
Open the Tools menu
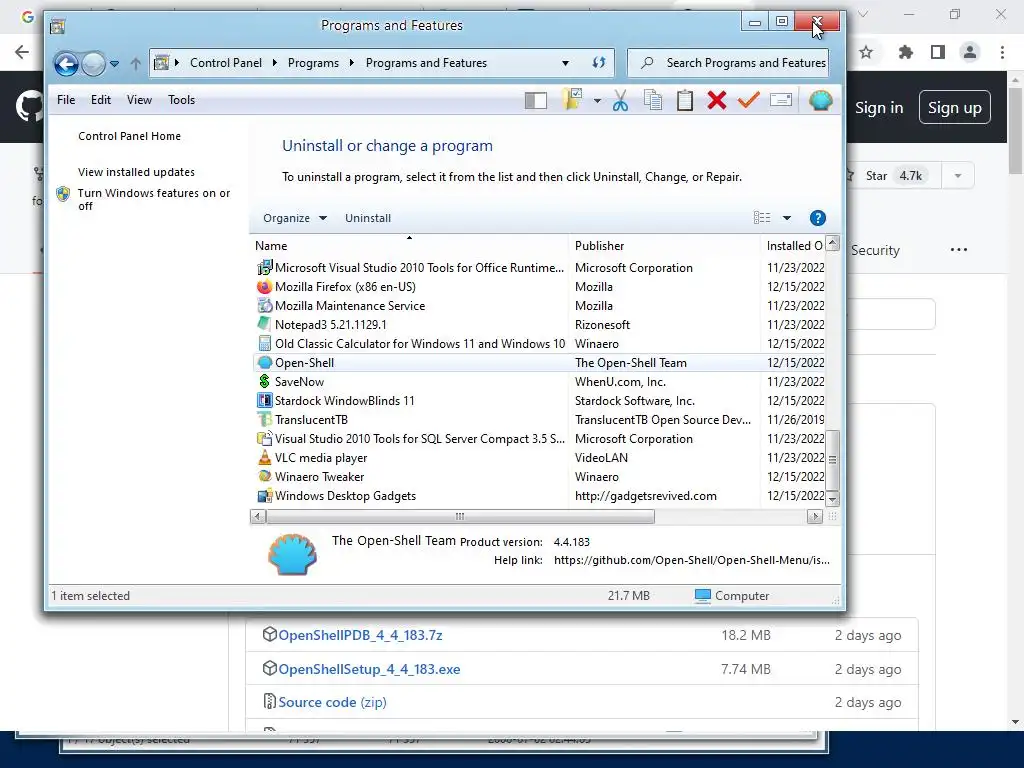click(x=182, y=100)
